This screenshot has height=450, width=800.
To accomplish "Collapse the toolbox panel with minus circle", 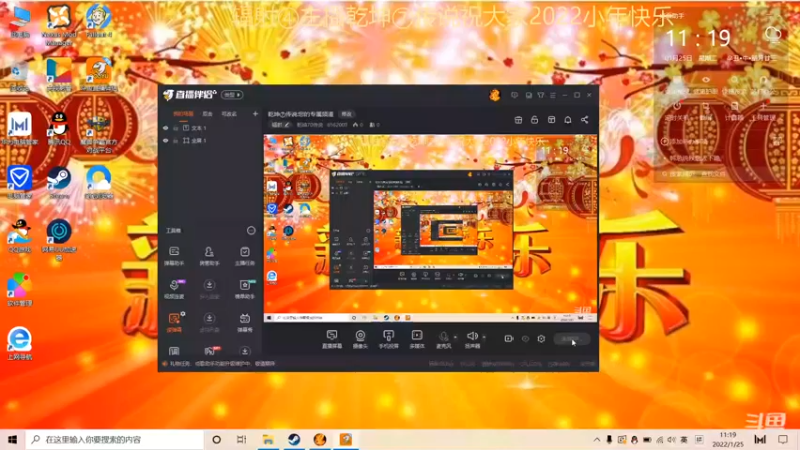I will coord(251,231).
